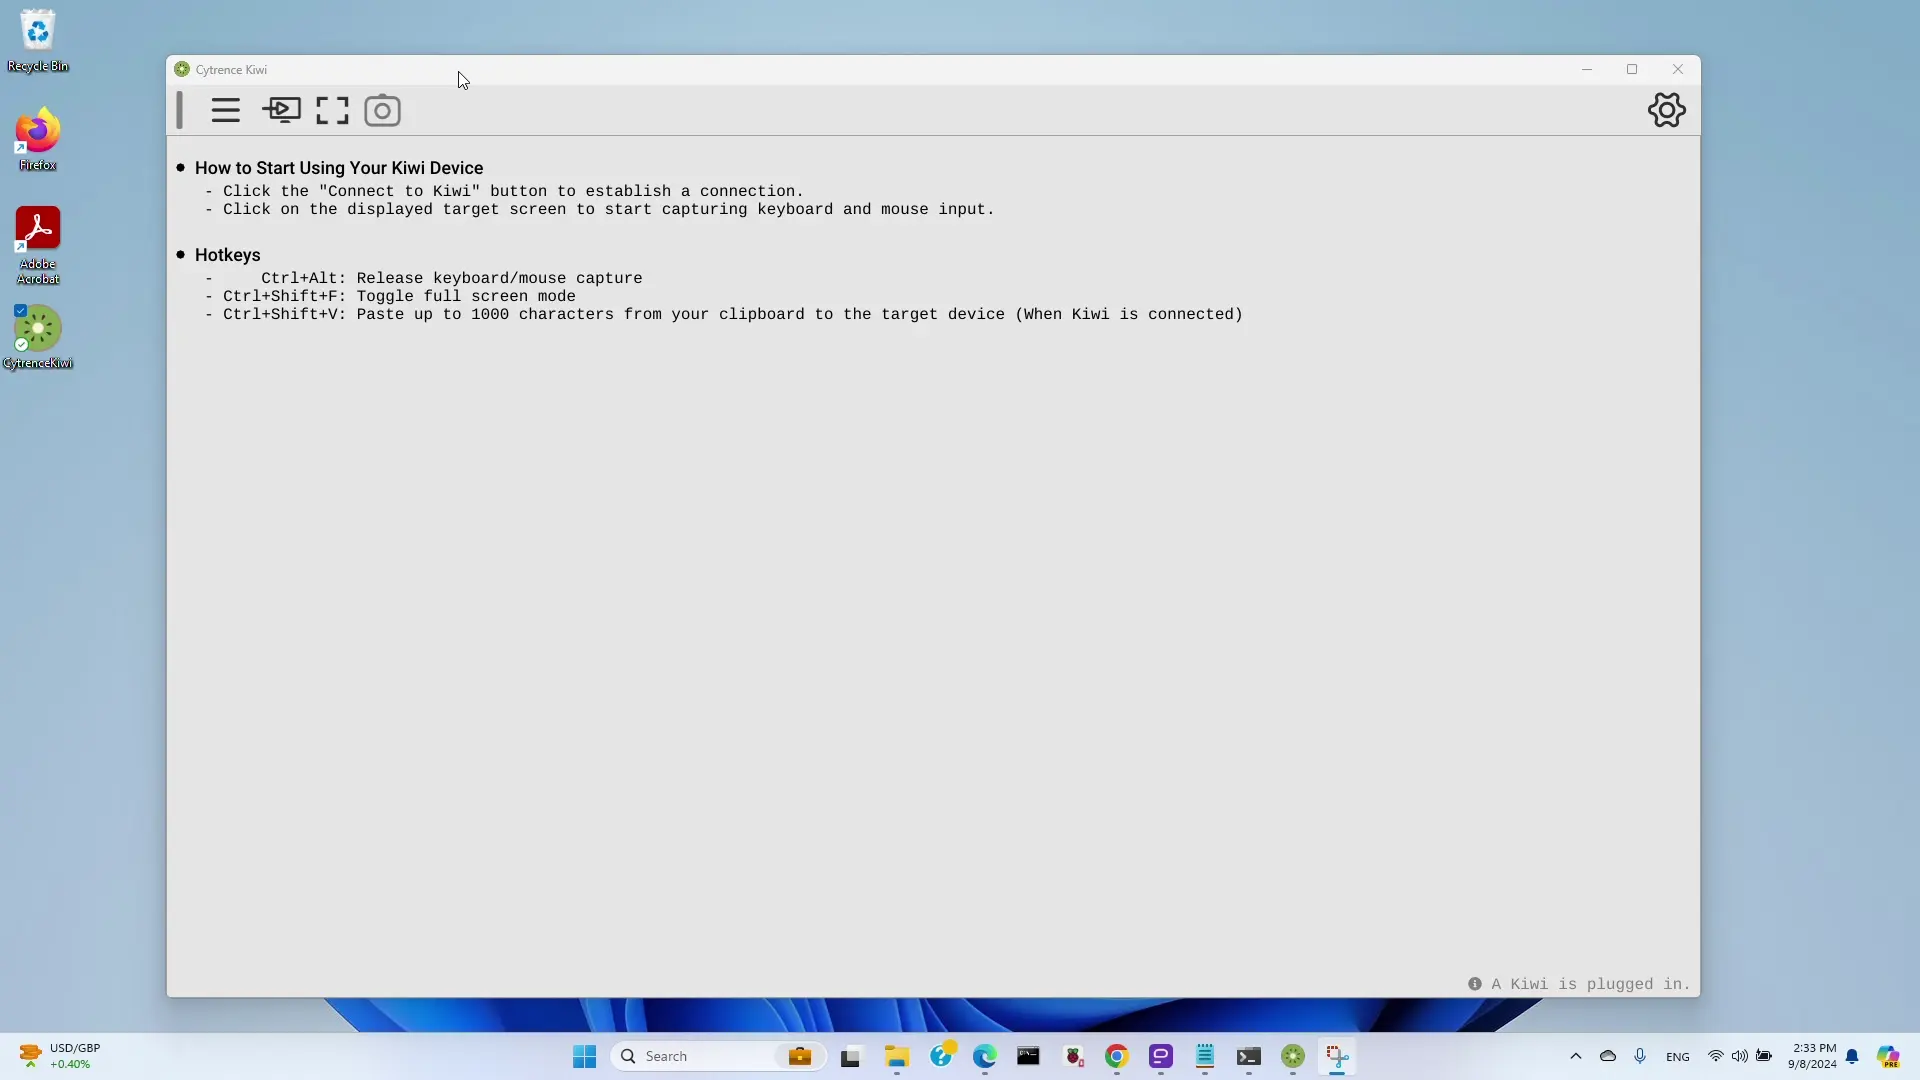Open the USD/GBP widget on the taskbar

click(60, 1056)
